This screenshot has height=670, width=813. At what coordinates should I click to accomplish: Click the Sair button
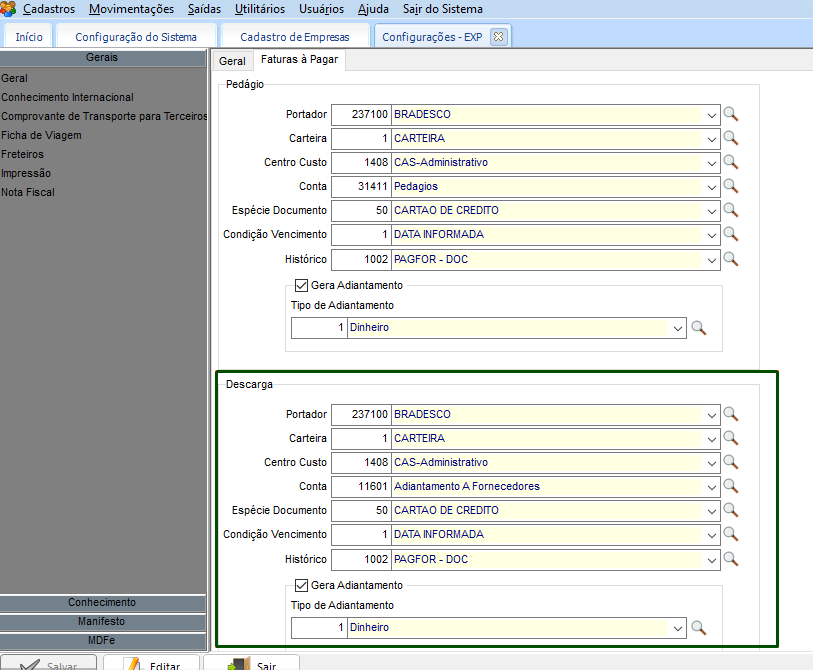(251, 663)
